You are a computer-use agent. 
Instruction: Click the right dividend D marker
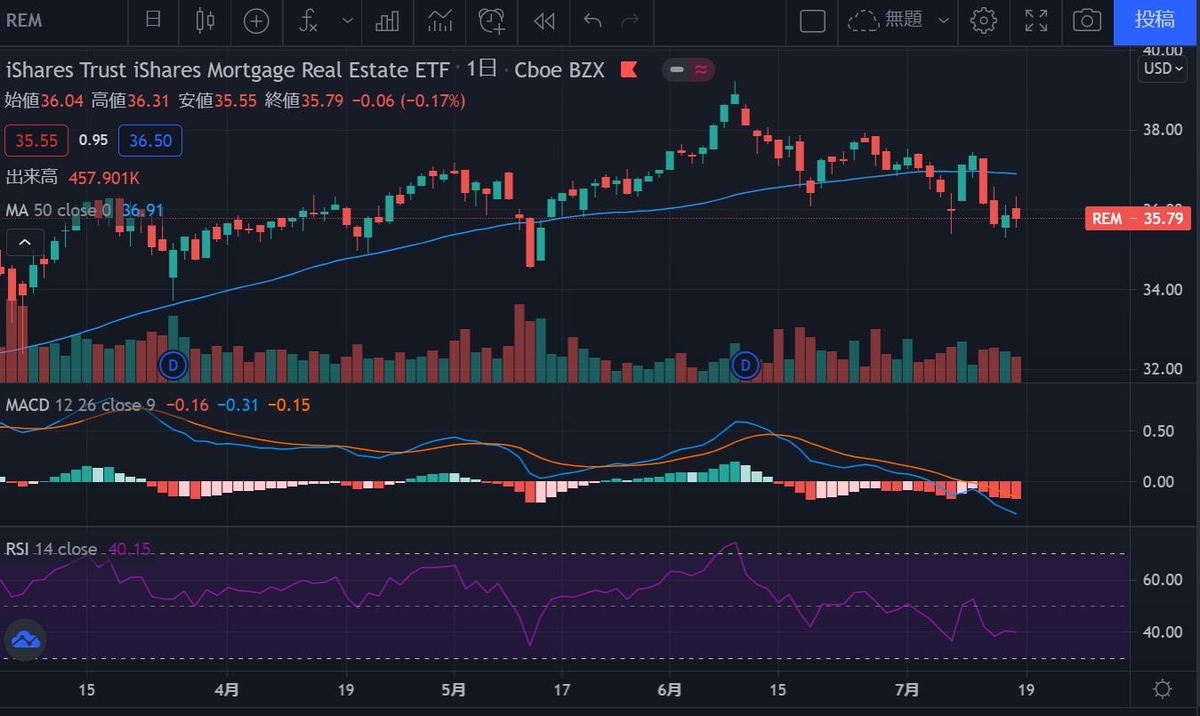745,365
